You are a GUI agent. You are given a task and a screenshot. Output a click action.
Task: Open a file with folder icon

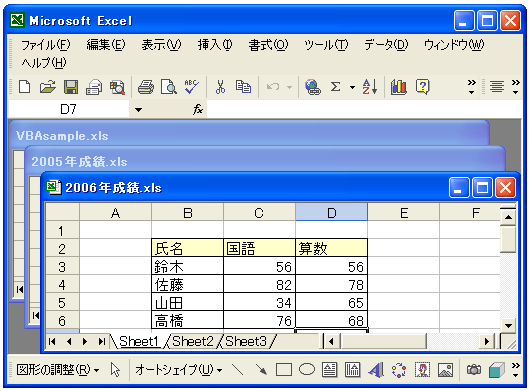click(48, 87)
